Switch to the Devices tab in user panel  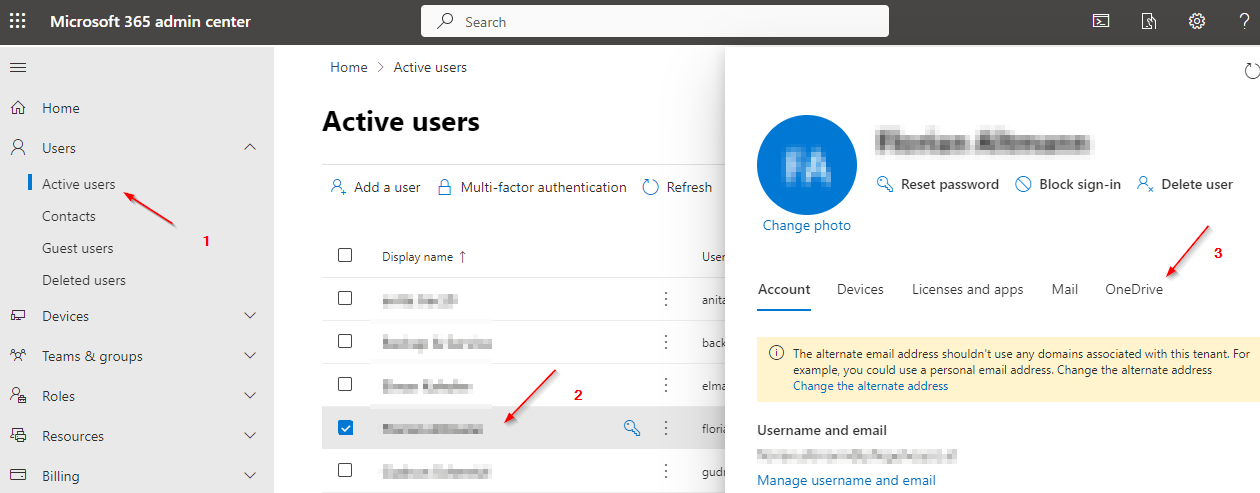click(860, 289)
